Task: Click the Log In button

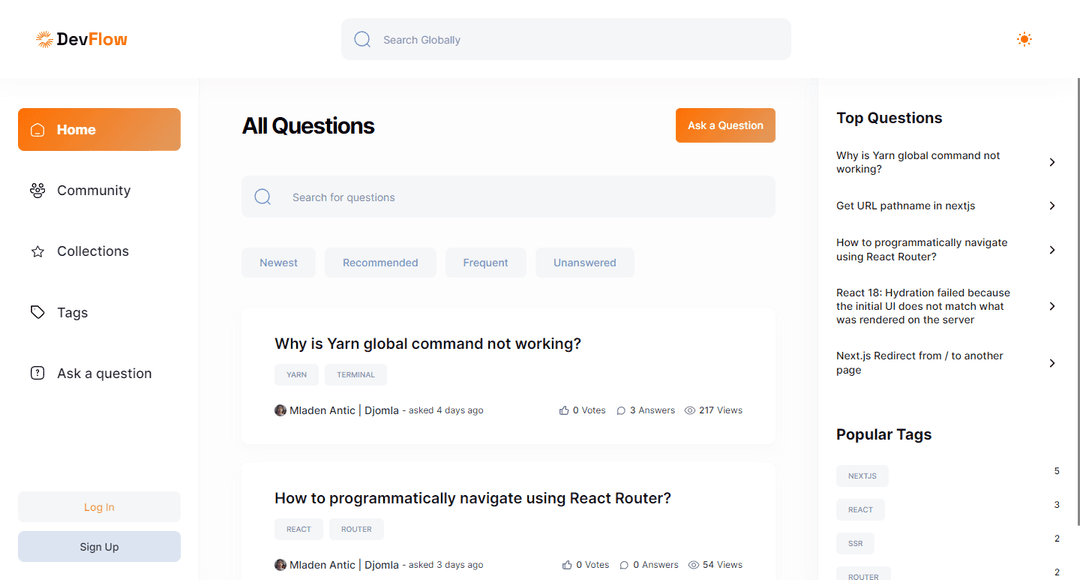Action: coord(99,507)
